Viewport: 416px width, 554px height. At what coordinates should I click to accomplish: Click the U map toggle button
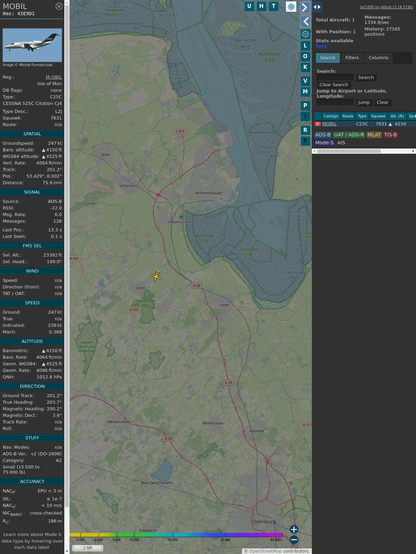[249, 6]
